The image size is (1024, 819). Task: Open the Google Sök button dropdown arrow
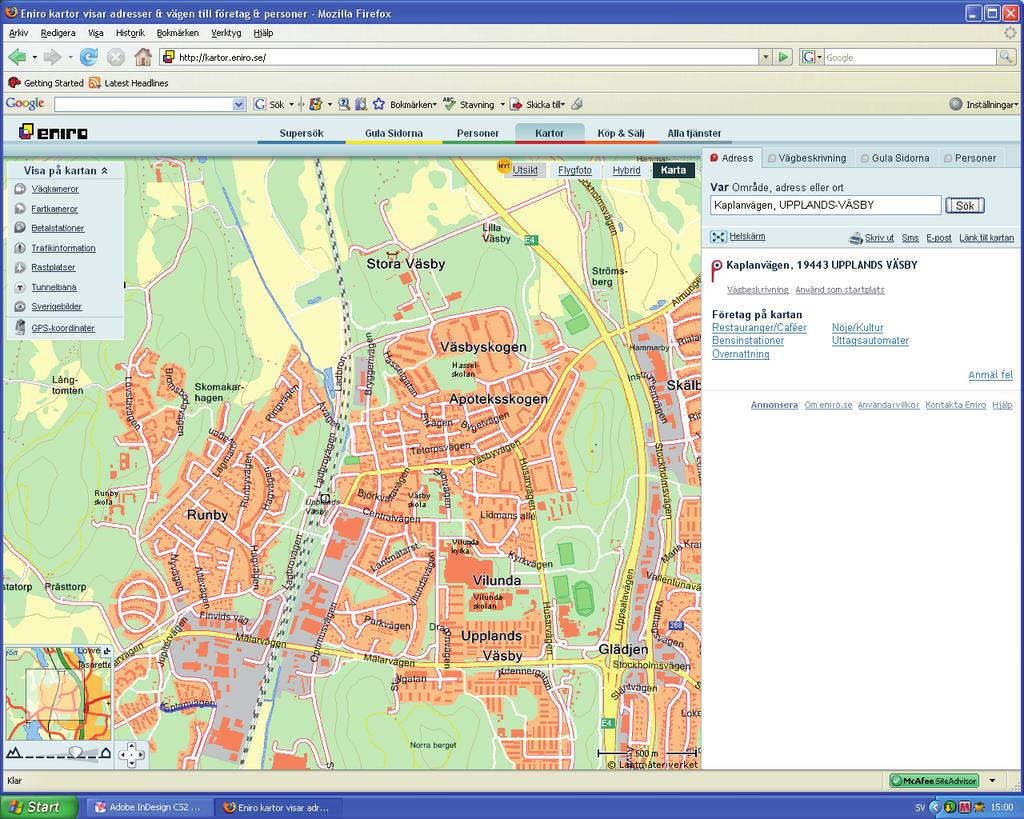(x=291, y=104)
